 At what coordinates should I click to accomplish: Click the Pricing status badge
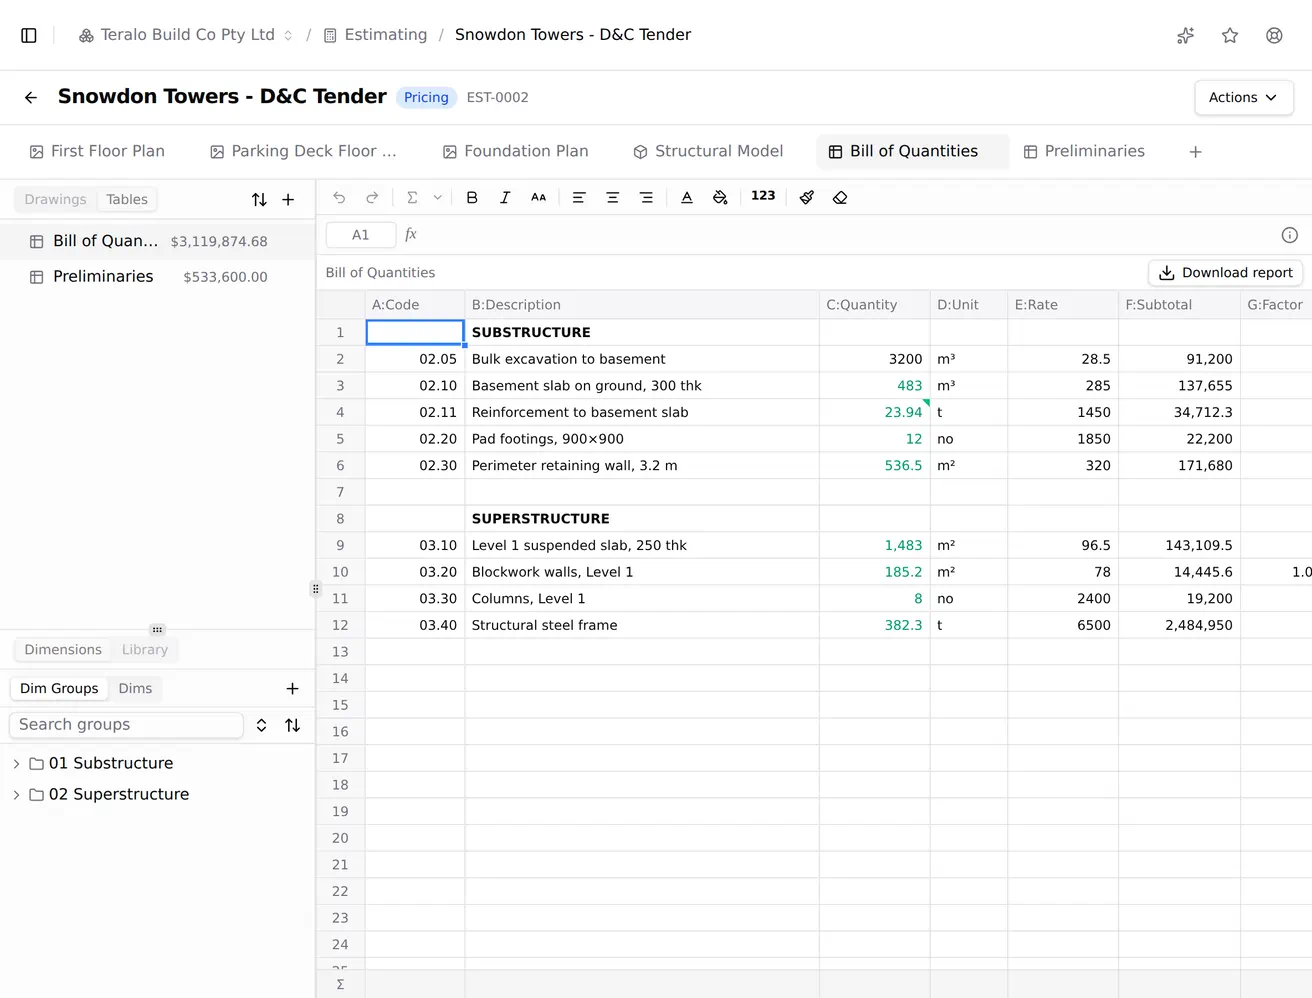pos(426,97)
